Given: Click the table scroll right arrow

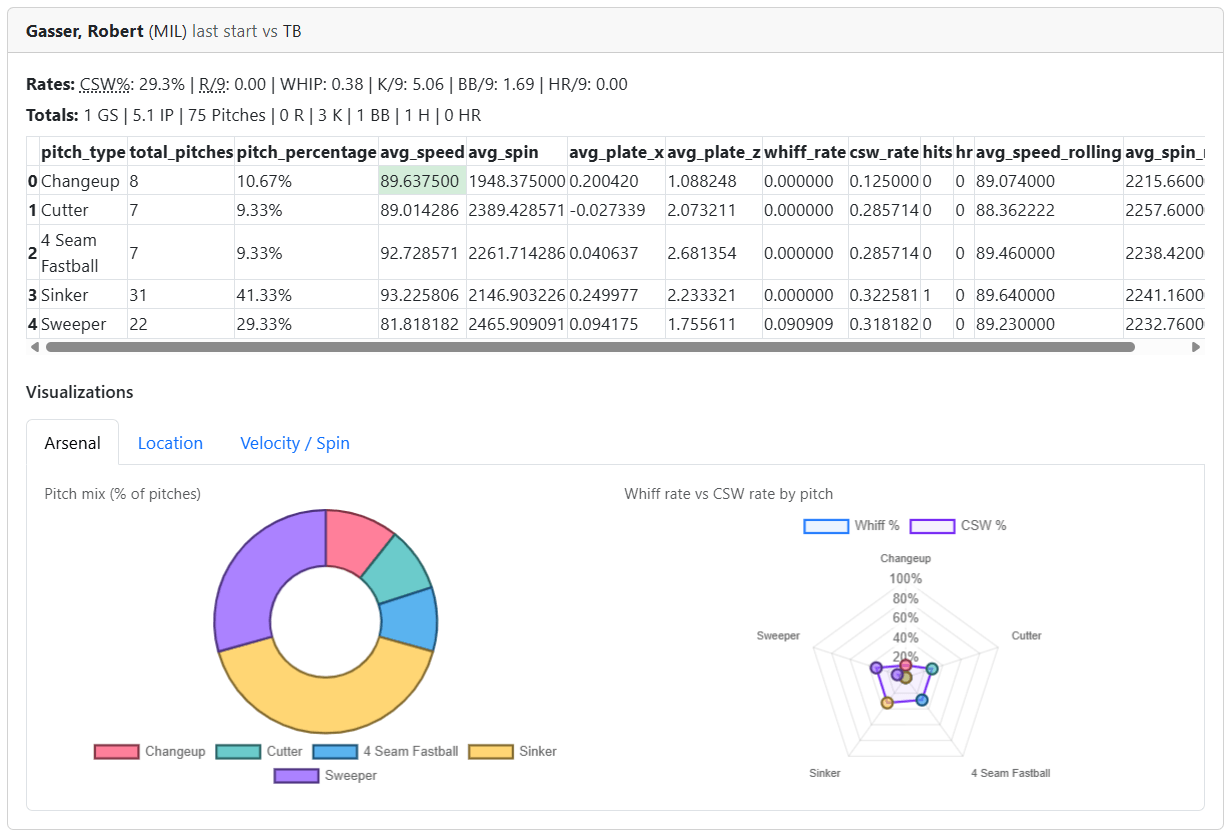Looking at the screenshot, I should coord(1195,347).
